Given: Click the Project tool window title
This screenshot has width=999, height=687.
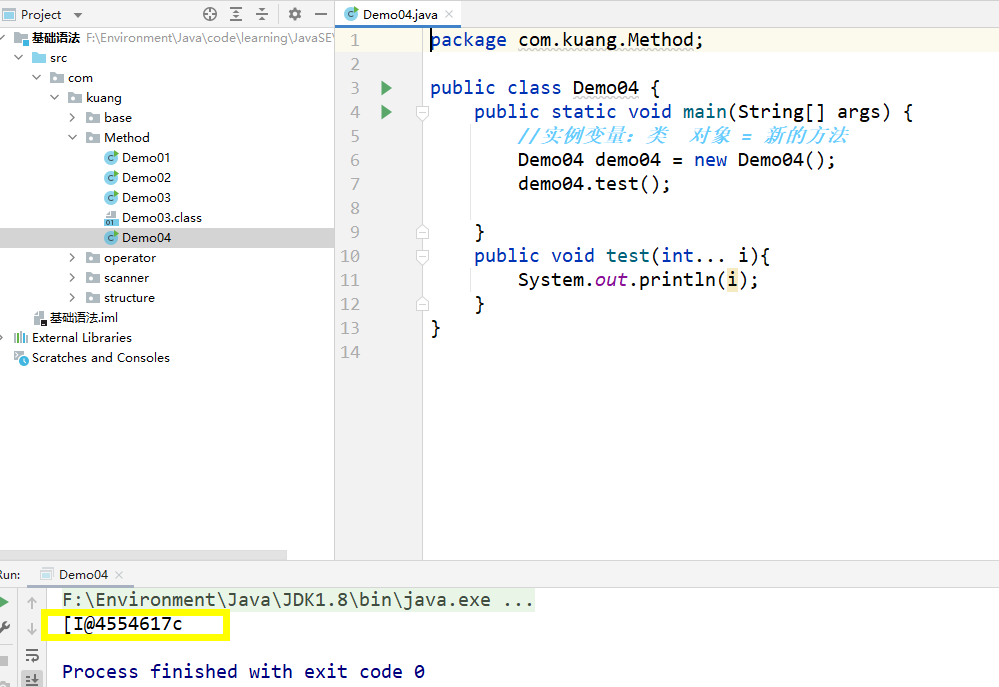Looking at the screenshot, I should (x=41, y=14).
